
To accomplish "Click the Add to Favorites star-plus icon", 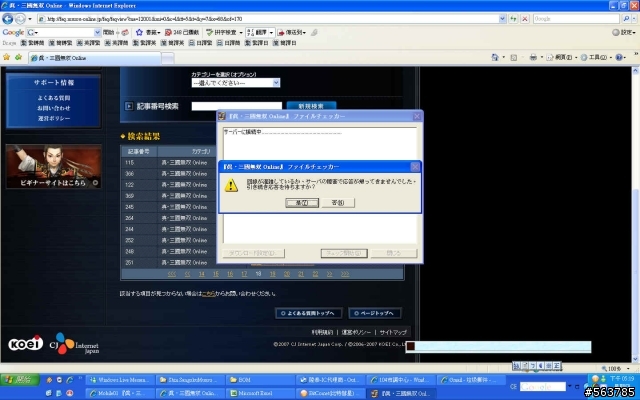I will 18,58.
